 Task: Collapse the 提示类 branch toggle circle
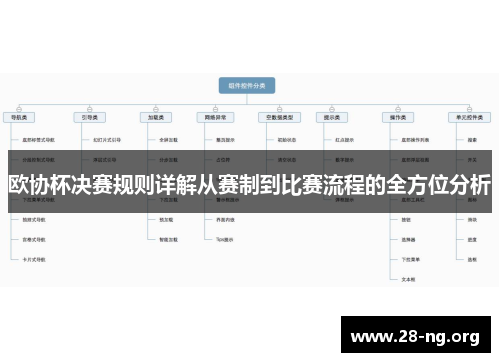click(x=332, y=109)
